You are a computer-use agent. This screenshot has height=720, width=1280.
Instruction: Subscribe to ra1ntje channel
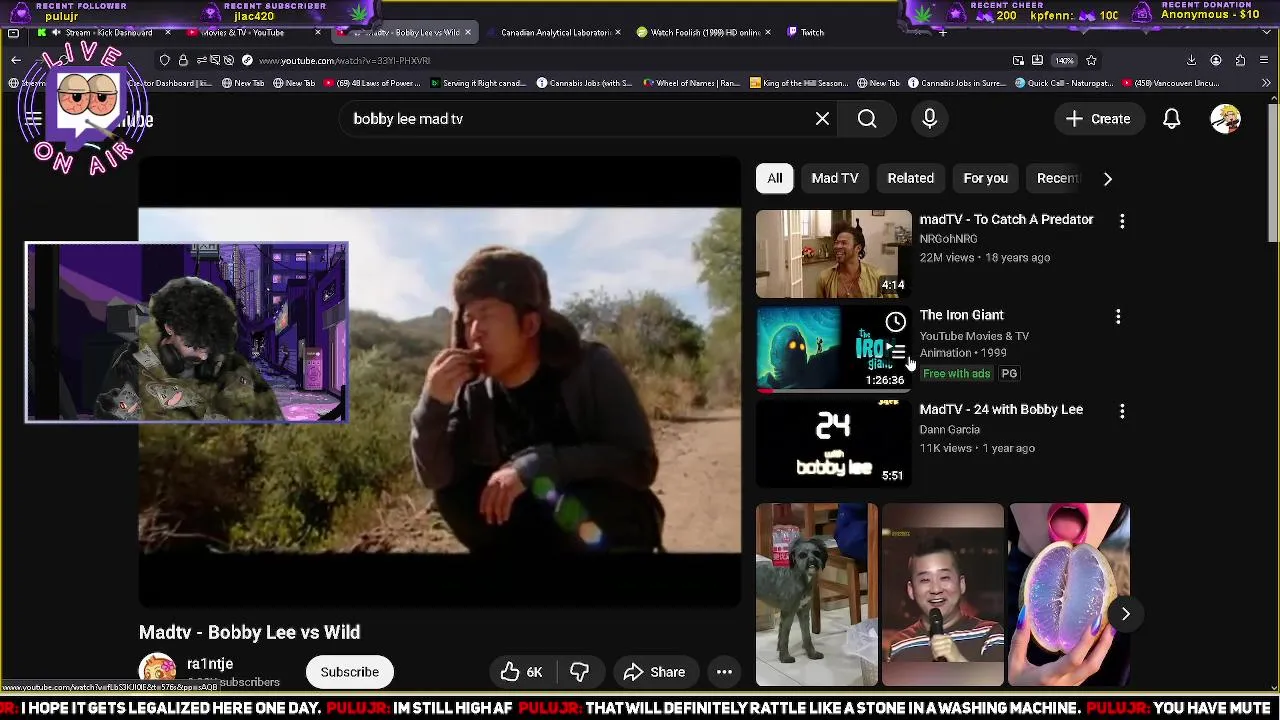(x=350, y=672)
